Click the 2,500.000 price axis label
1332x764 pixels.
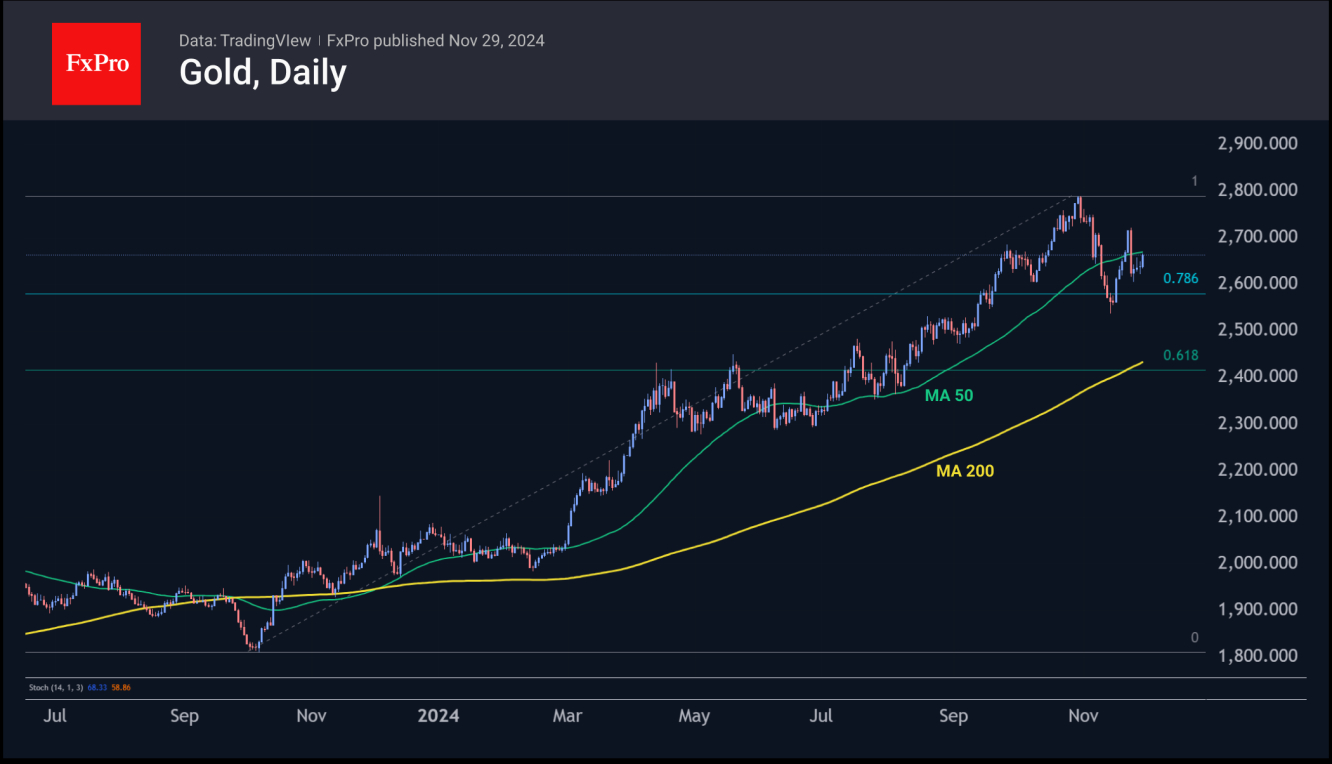tap(1258, 330)
